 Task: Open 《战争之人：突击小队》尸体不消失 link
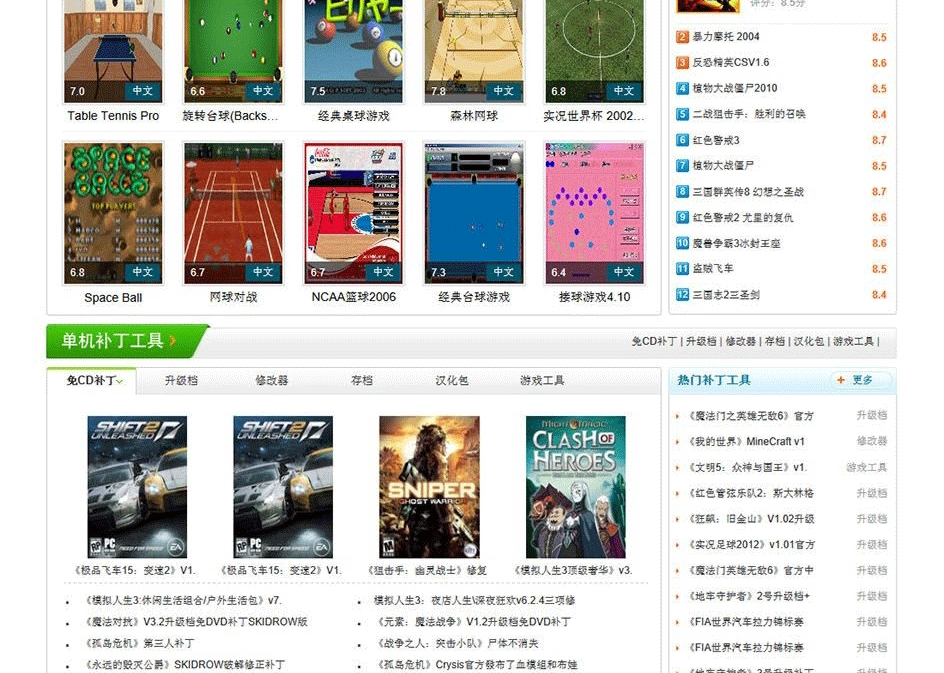point(456,644)
